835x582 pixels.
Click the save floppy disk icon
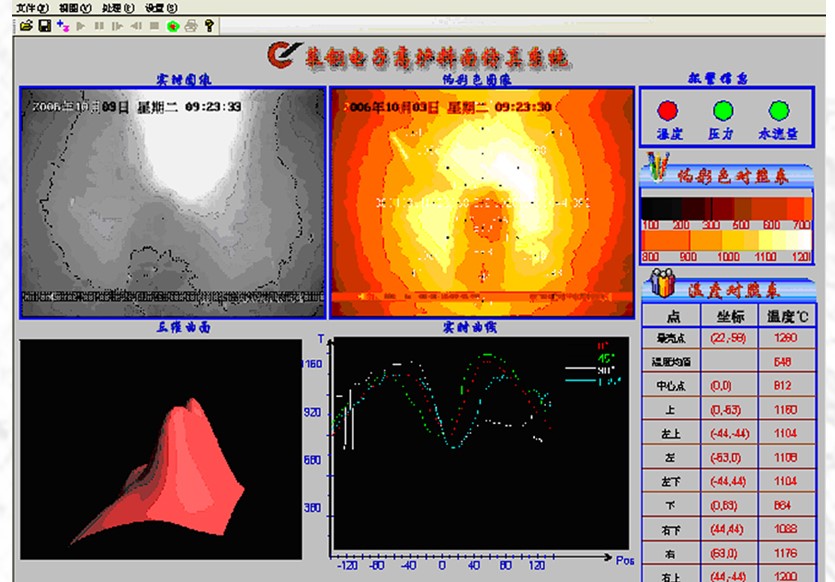[45, 25]
